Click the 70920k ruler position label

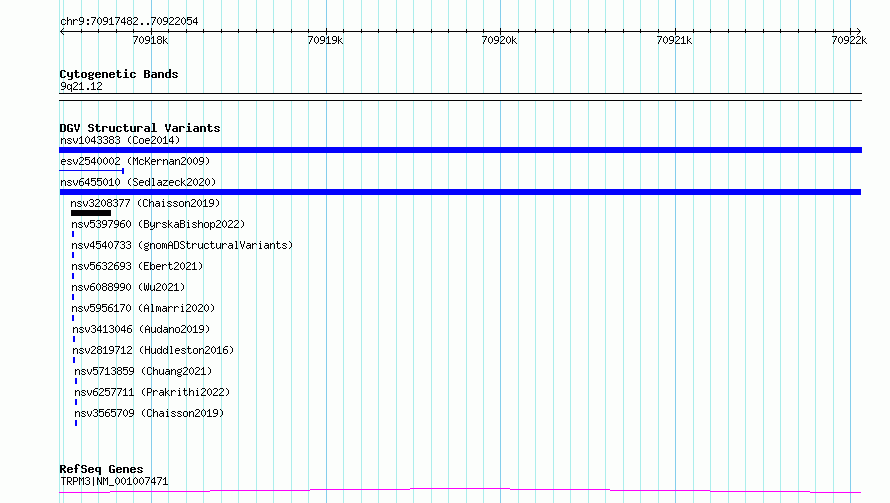click(x=499, y=40)
